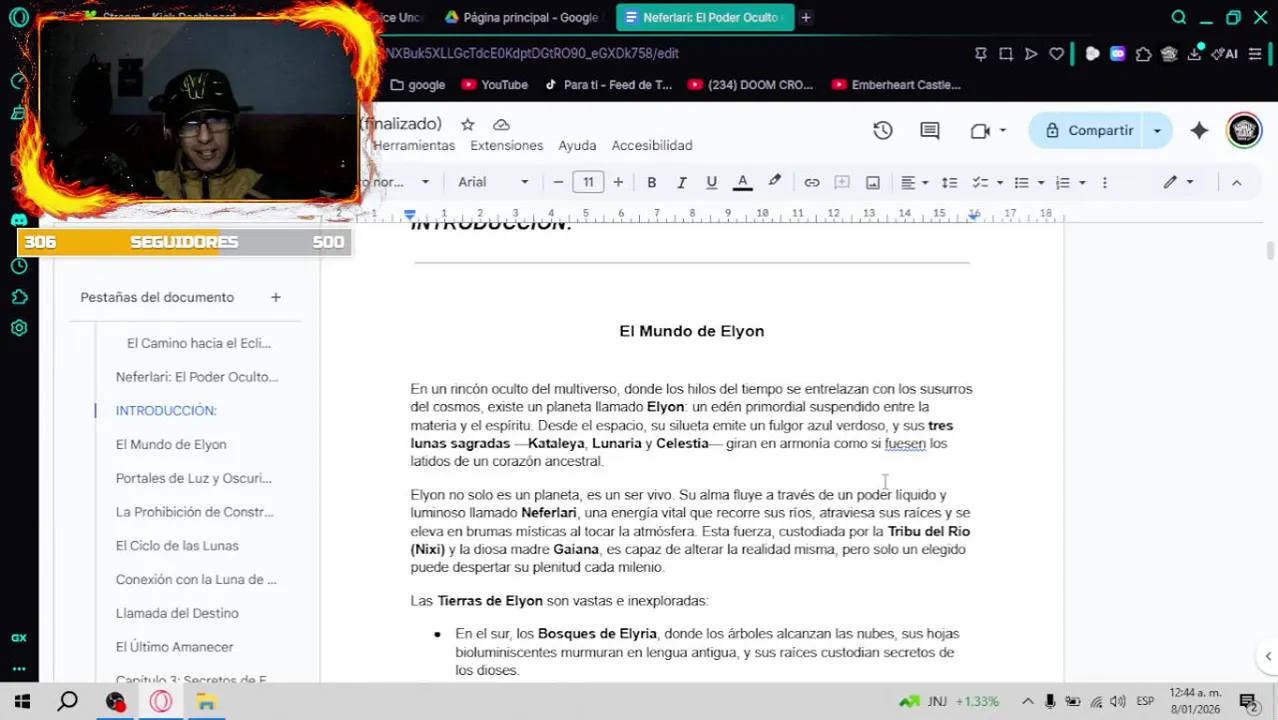Open the Herramientas menu
The height and width of the screenshot is (720, 1278).
(413, 145)
